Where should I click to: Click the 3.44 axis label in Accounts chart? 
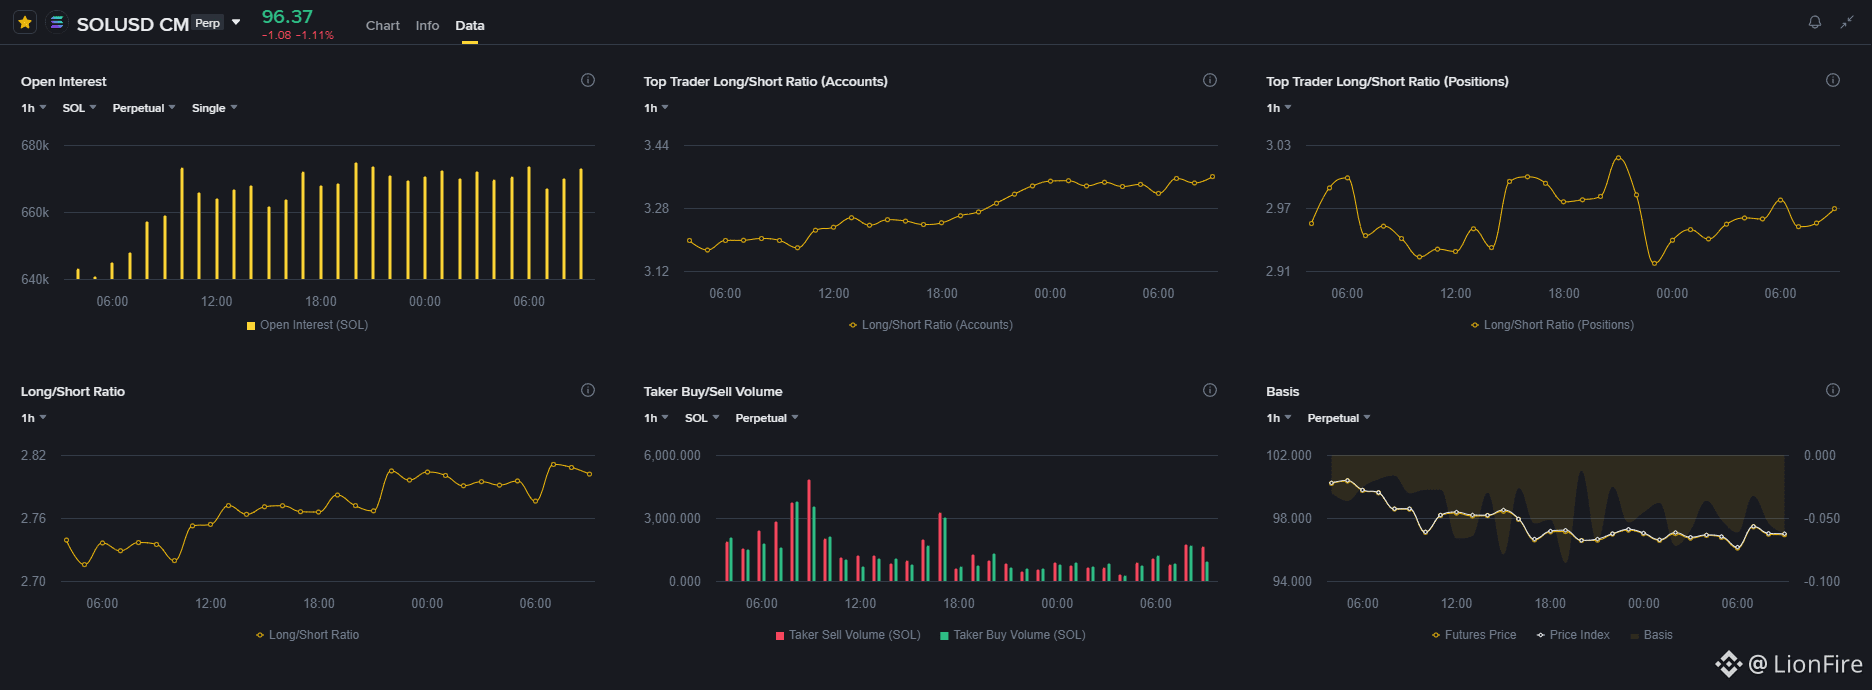click(x=656, y=146)
